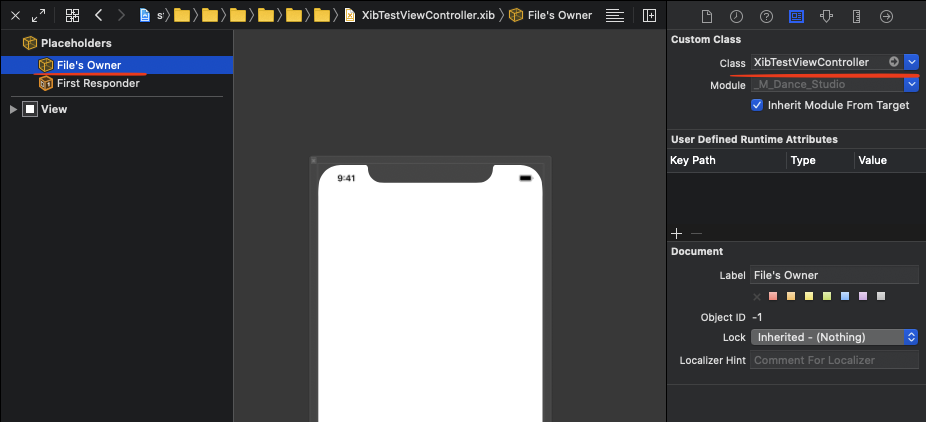
Task: Select File's Owner in document outline
Action: pyautogui.click(x=117, y=65)
